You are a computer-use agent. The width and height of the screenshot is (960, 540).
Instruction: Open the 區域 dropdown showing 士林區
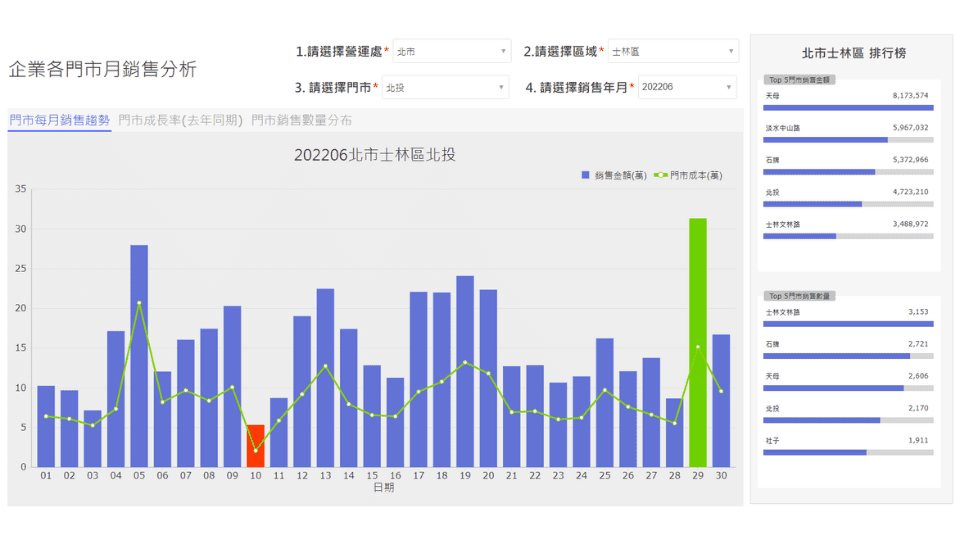pyautogui.click(x=673, y=51)
